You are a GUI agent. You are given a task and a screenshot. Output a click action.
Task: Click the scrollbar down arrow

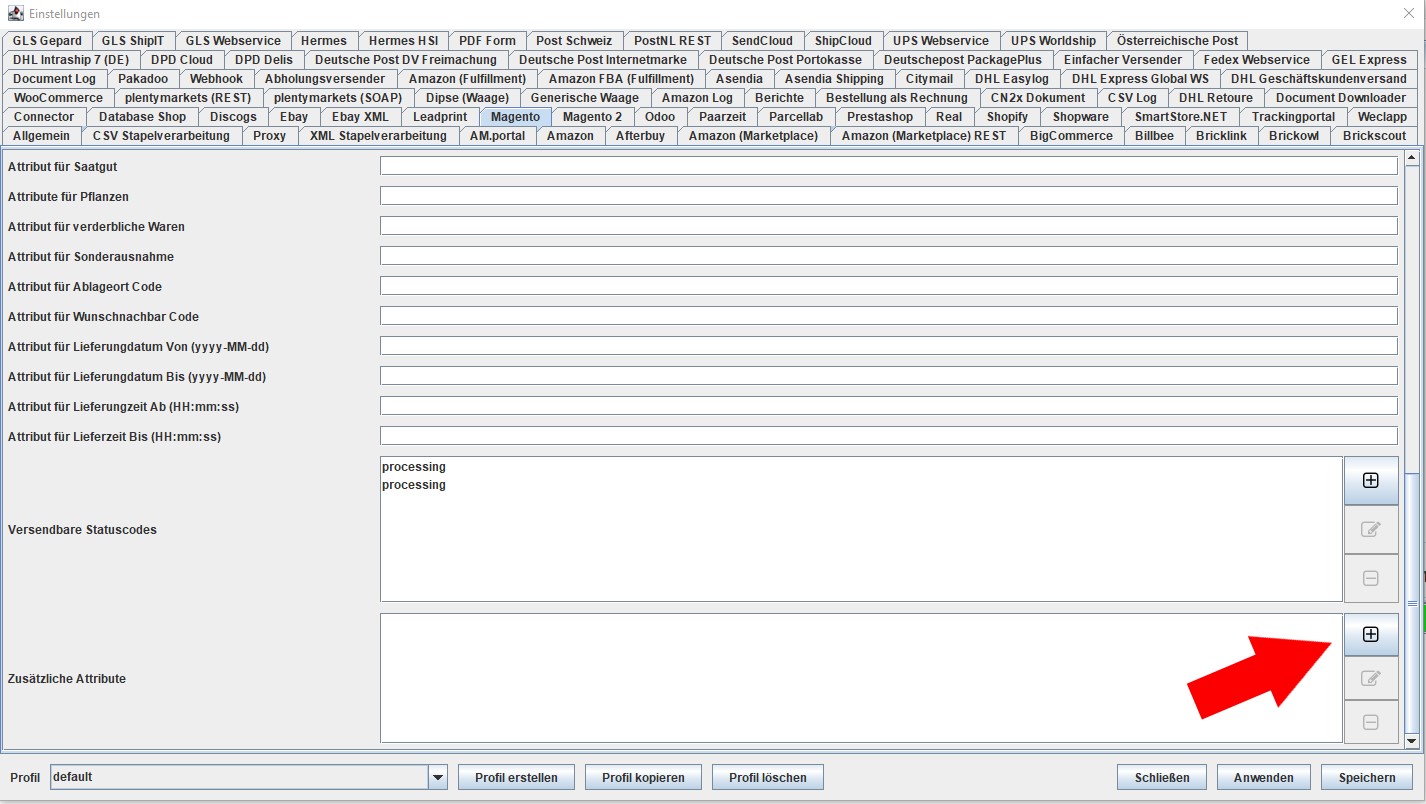[x=1412, y=741]
